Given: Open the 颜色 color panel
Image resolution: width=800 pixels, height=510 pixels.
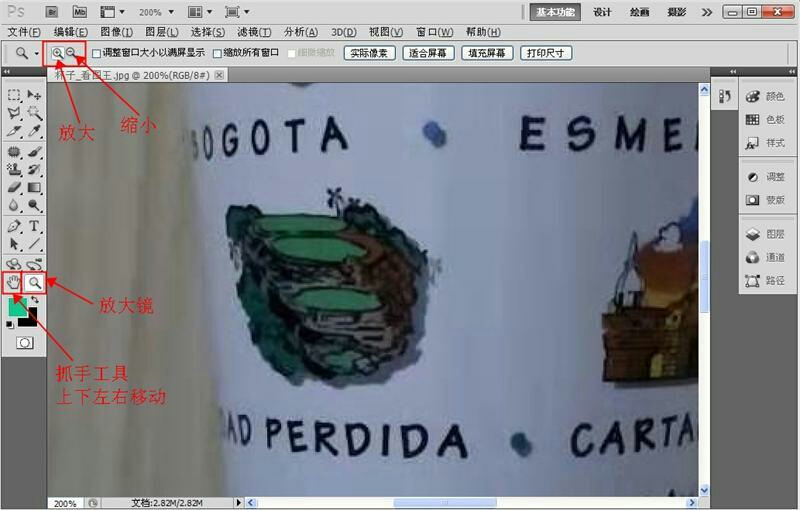Looking at the screenshot, I should (765, 96).
